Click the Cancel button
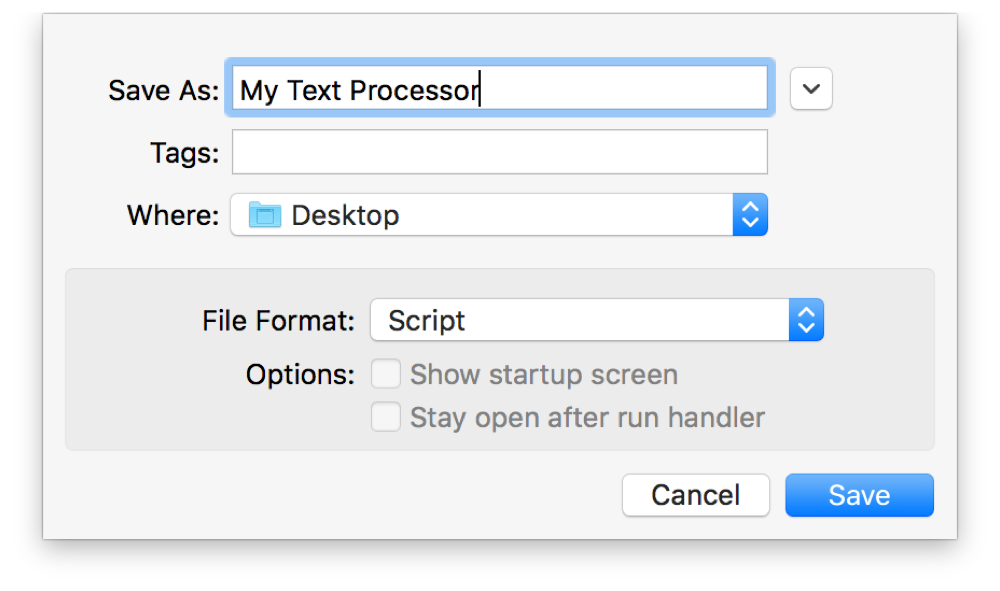 pyautogui.click(x=696, y=495)
